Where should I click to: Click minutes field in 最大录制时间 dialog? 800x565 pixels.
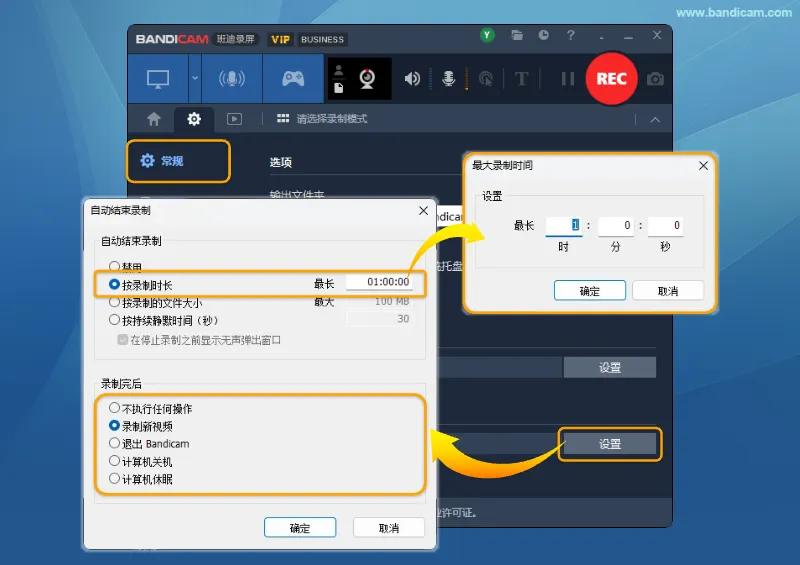pyautogui.click(x=616, y=226)
